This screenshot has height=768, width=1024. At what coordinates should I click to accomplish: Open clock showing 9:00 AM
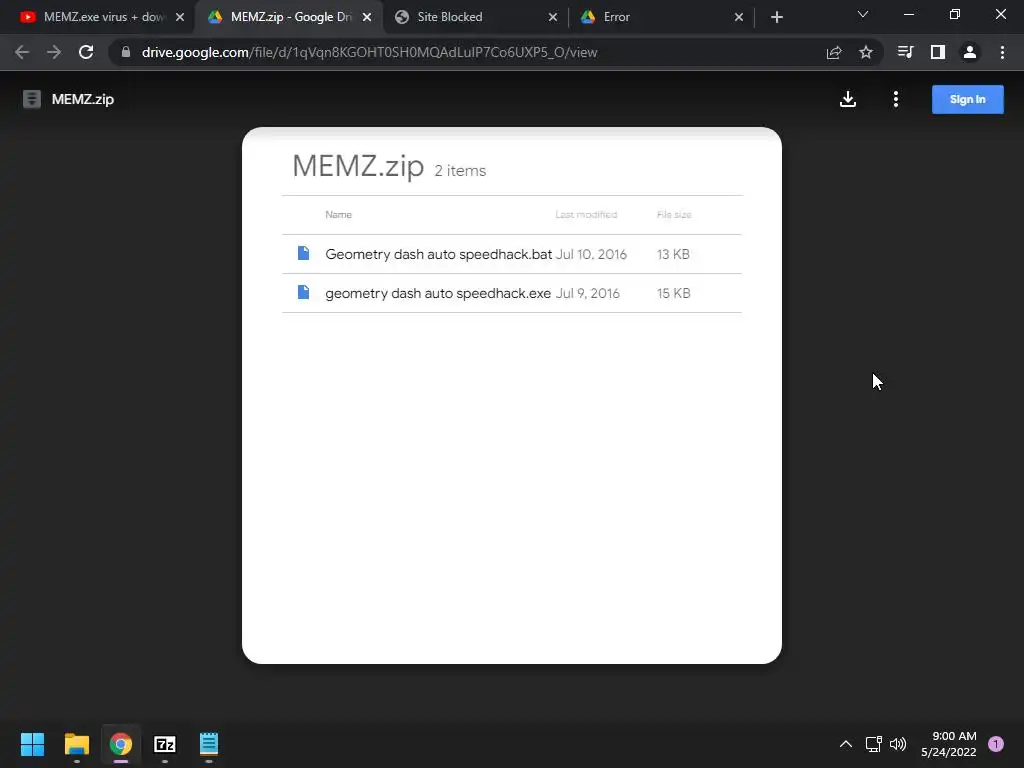tap(948, 744)
